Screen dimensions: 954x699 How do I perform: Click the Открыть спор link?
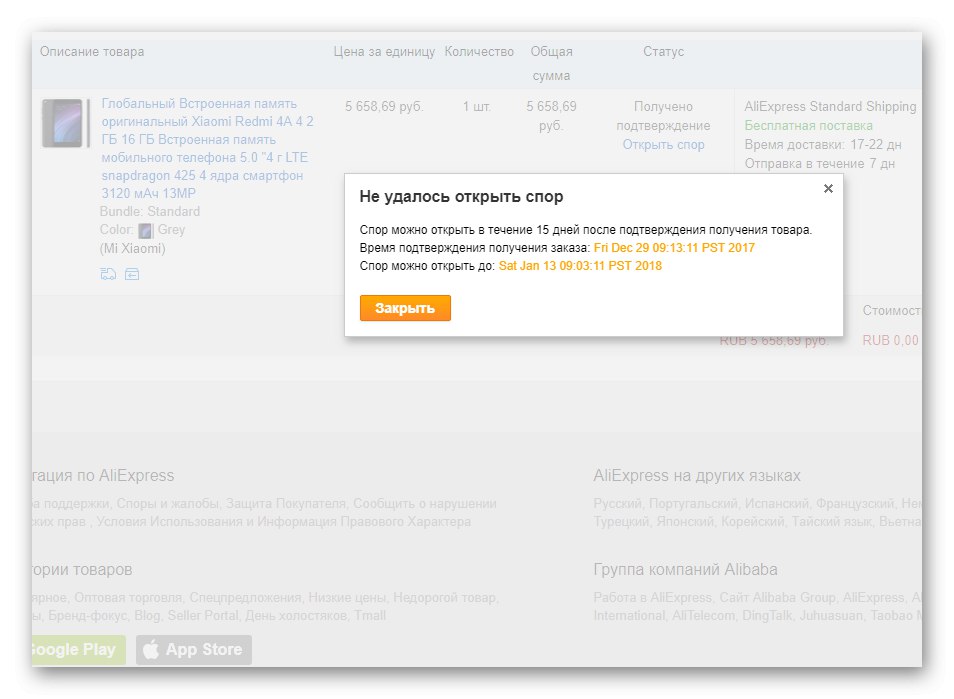coord(663,145)
